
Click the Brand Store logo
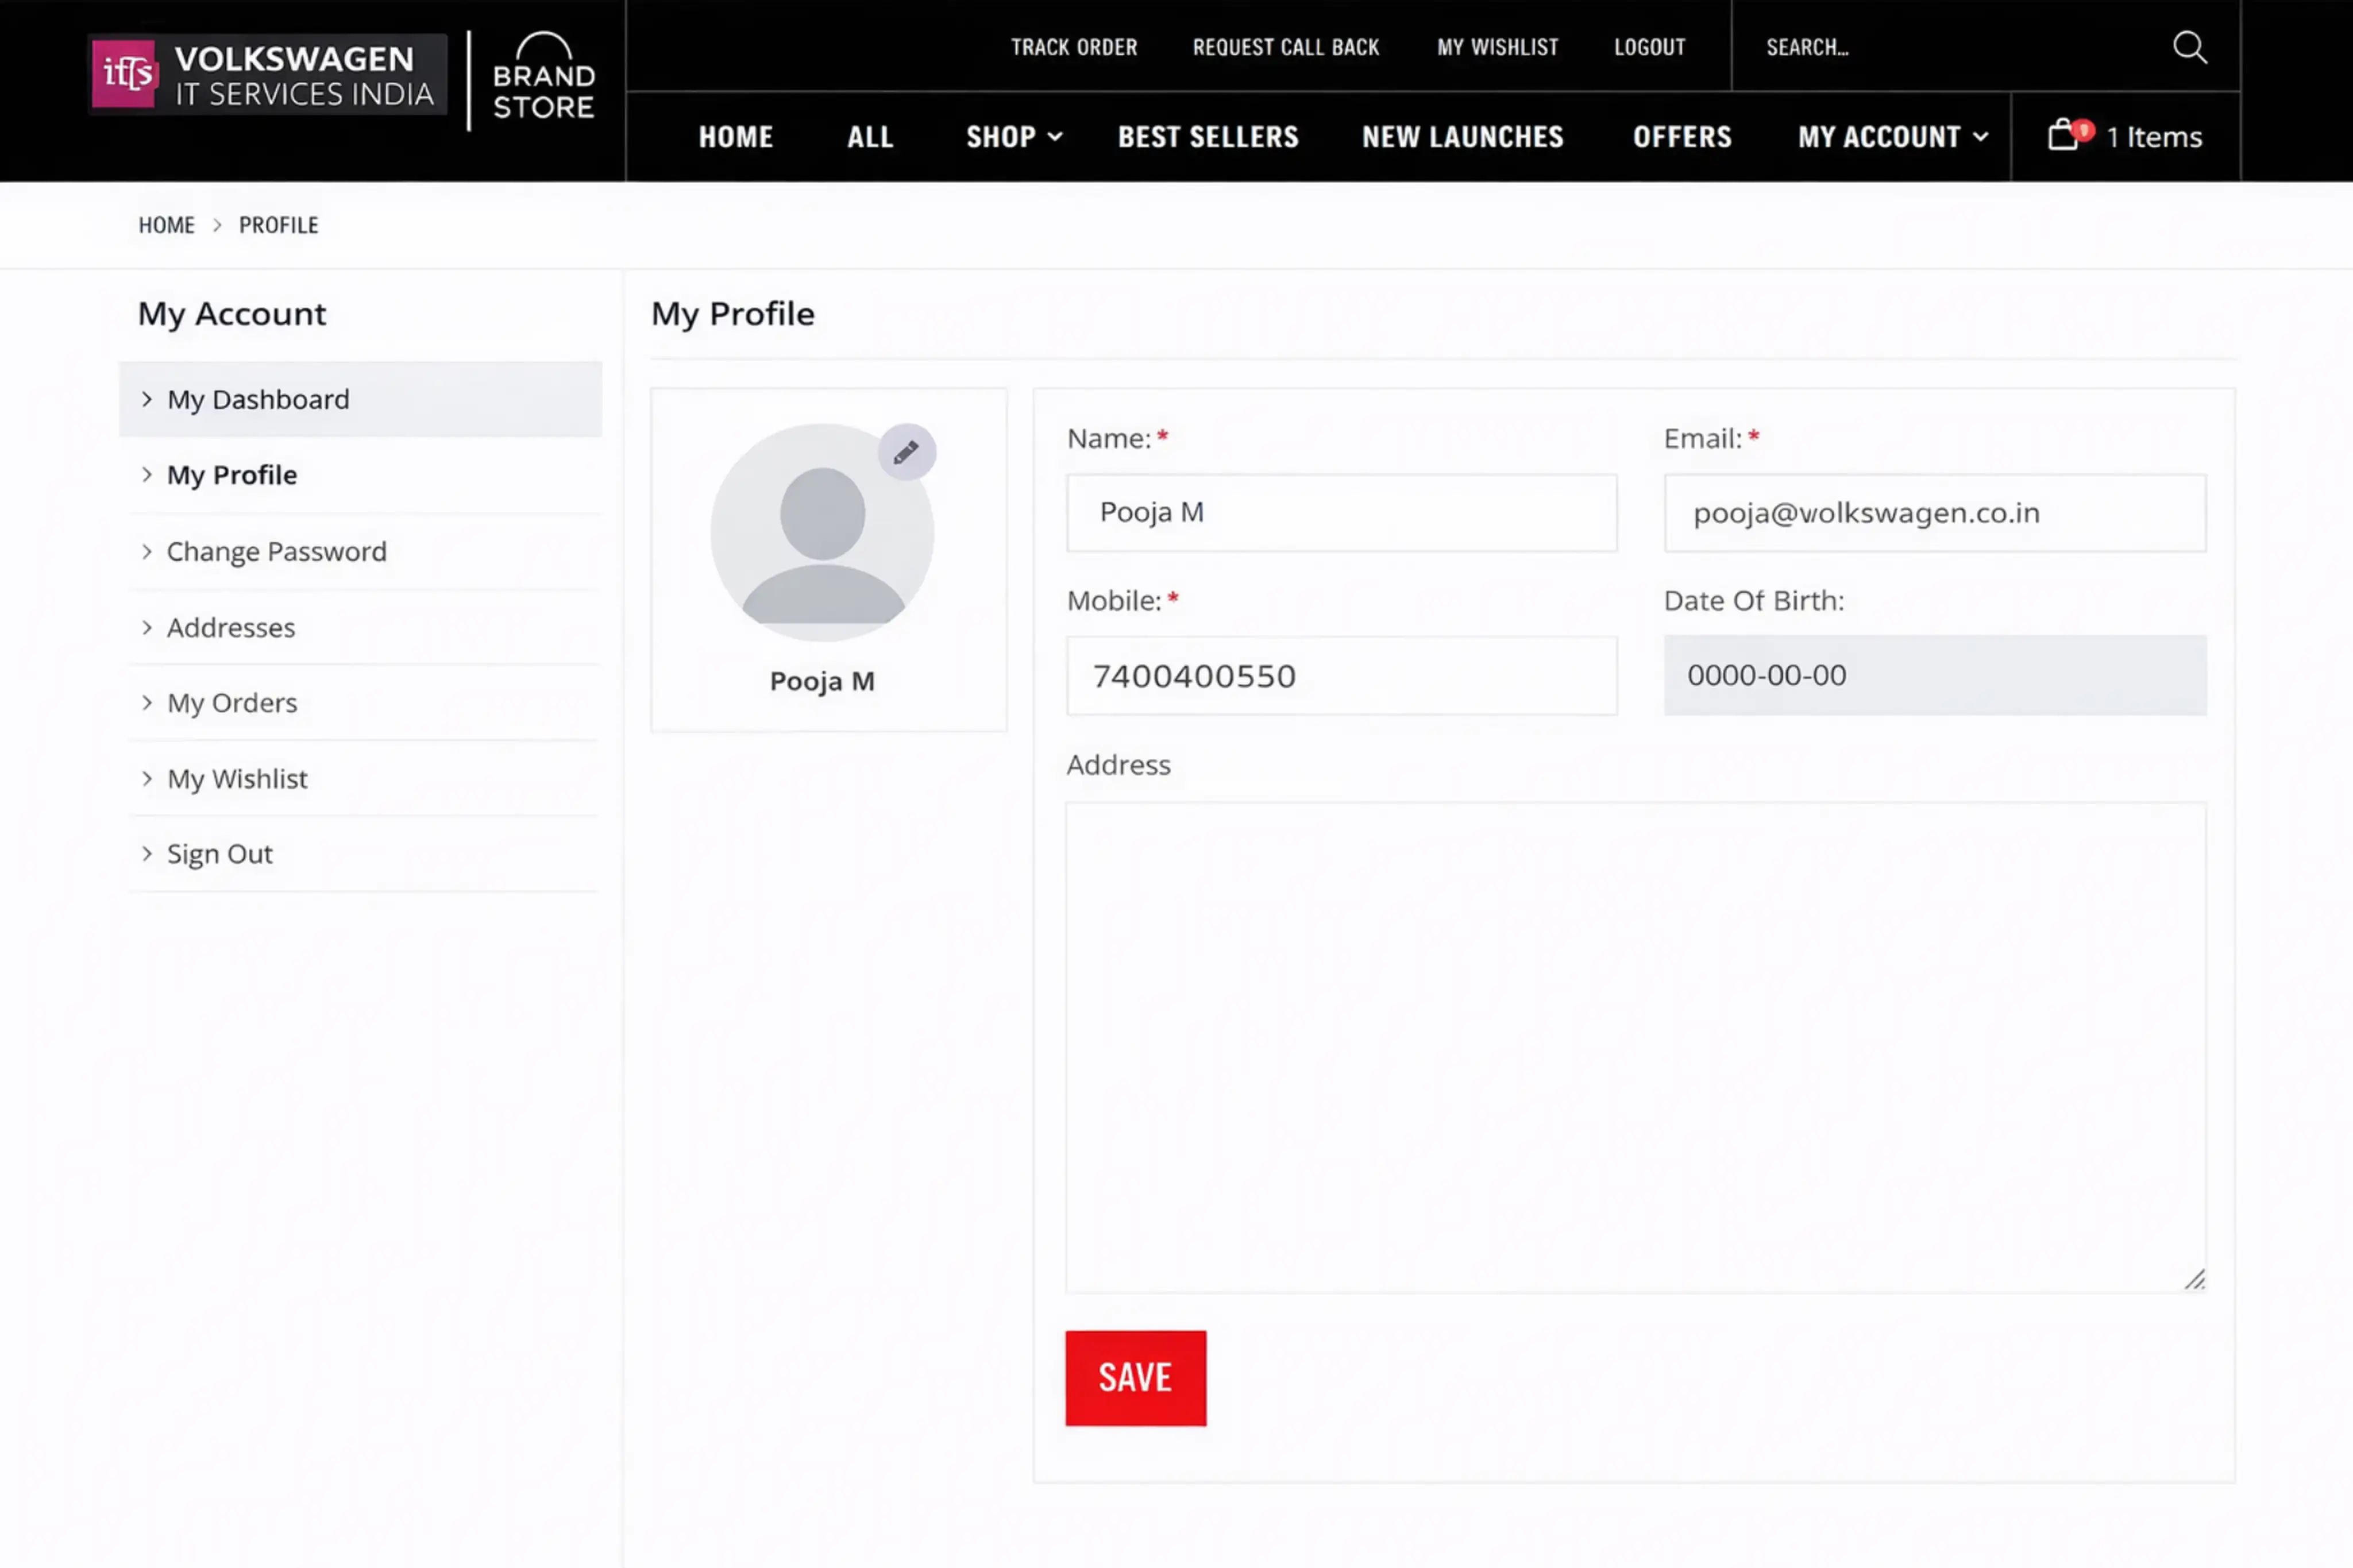click(x=541, y=75)
